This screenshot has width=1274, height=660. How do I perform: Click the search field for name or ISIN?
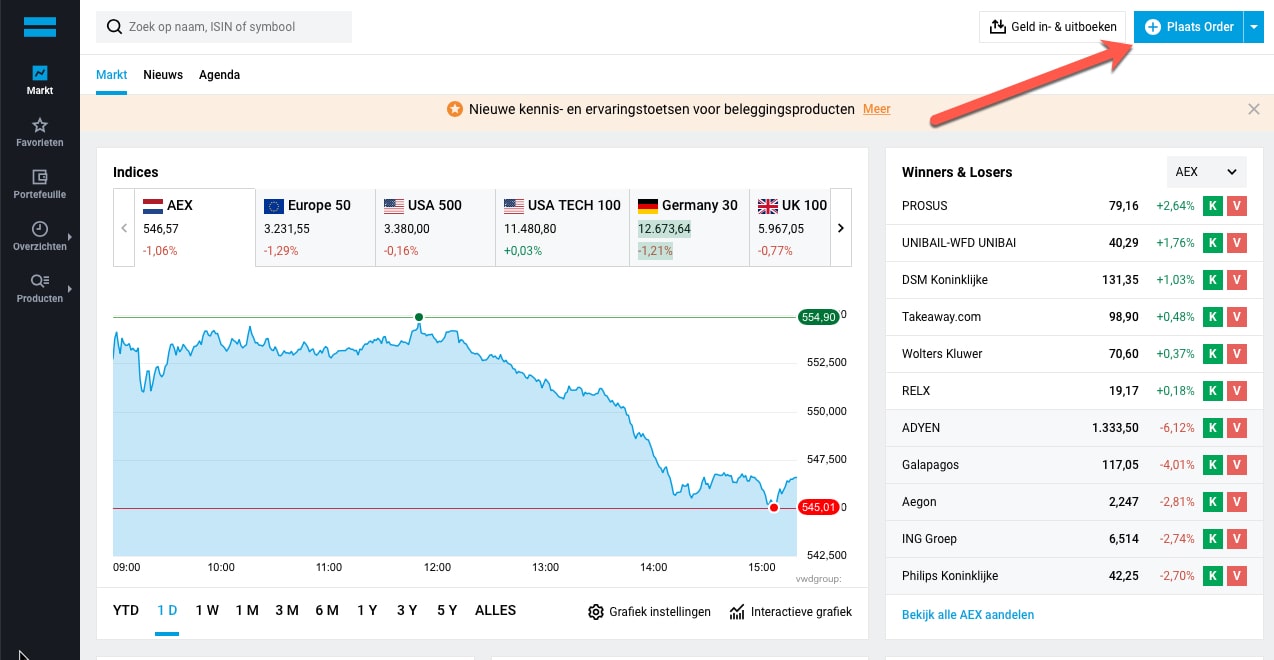(x=224, y=27)
